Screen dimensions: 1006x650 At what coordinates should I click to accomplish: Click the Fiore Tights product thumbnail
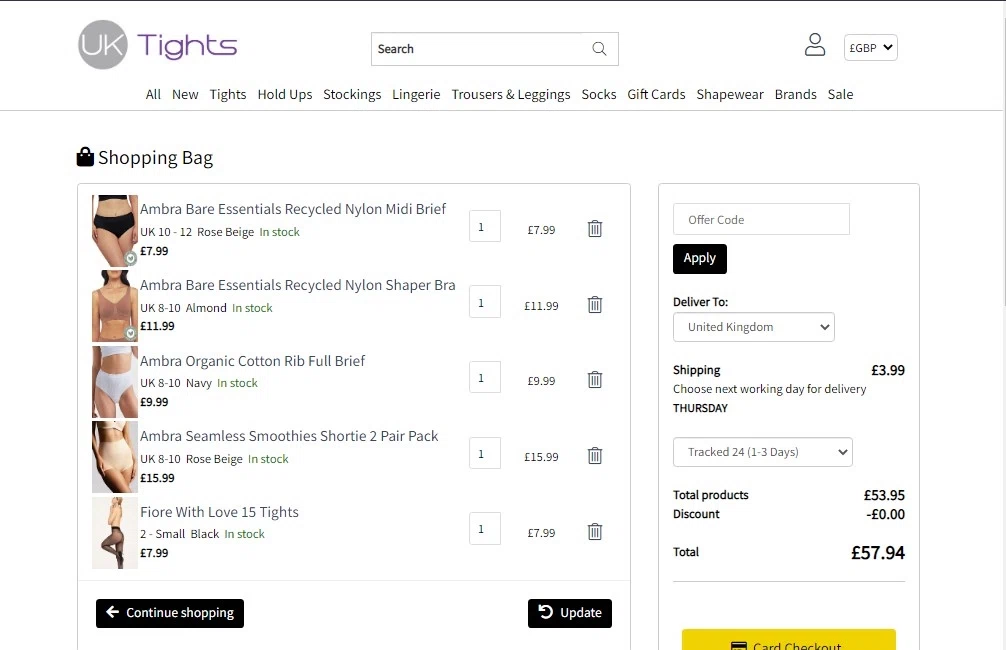click(115, 533)
